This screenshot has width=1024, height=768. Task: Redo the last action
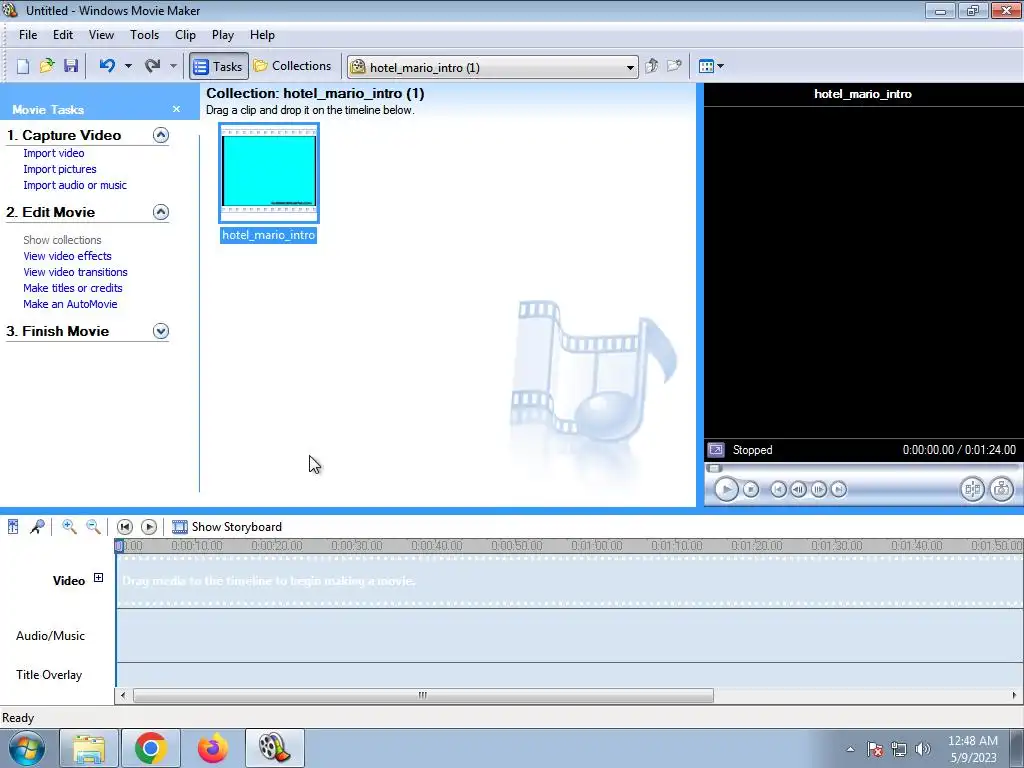coord(152,66)
